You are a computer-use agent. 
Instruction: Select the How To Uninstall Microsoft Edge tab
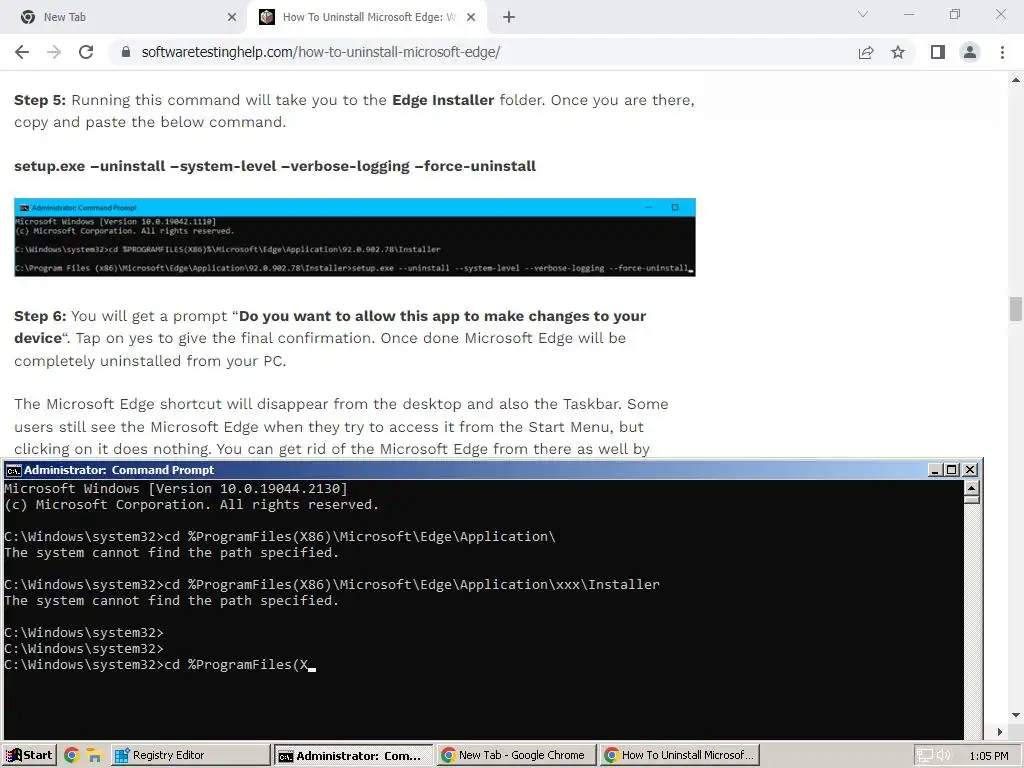369,17
